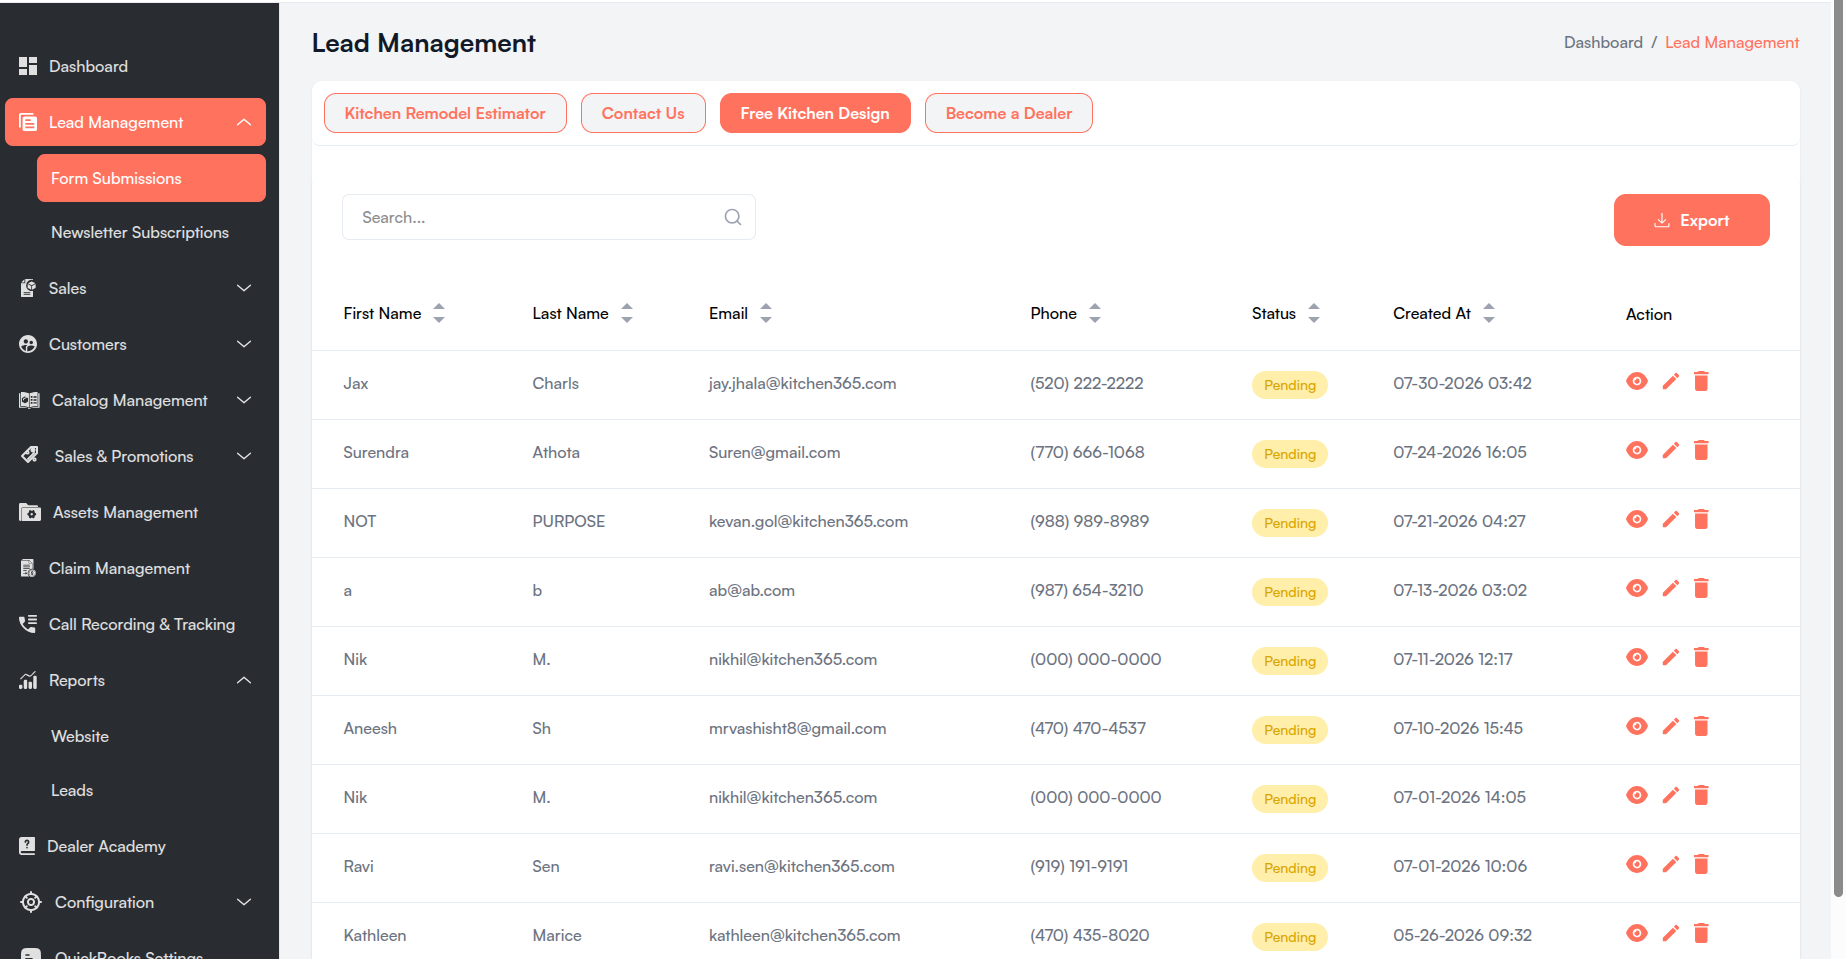Image resolution: width=1846 pixels, height=959 pixels.
Task: Expand the Configuration menu chevron
Action: click(x=244, y=902)
